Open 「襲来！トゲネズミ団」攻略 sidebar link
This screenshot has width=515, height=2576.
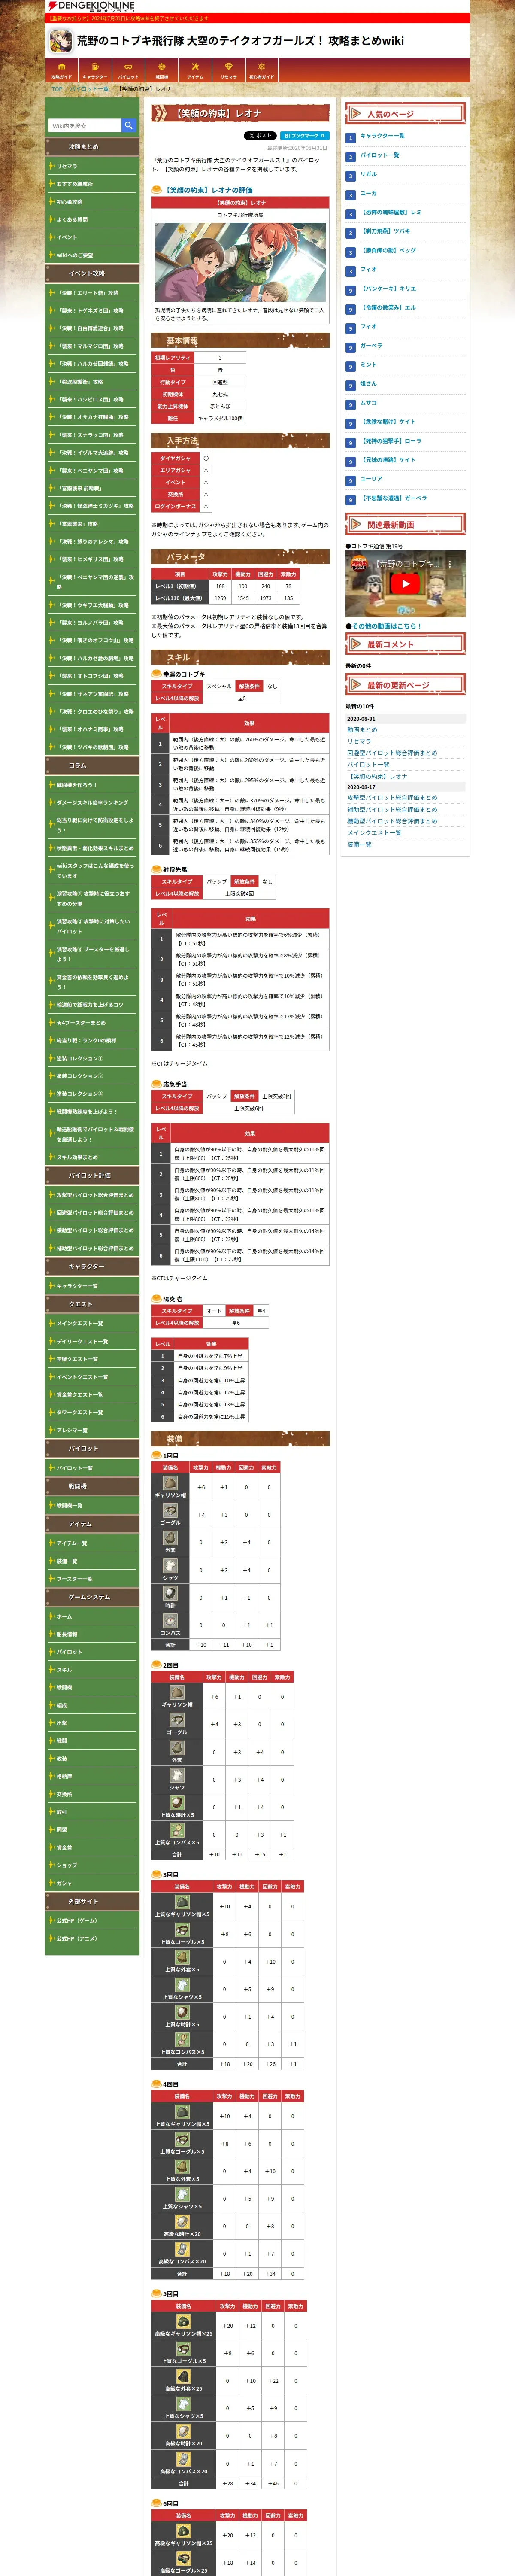click(x=92, y=310)
